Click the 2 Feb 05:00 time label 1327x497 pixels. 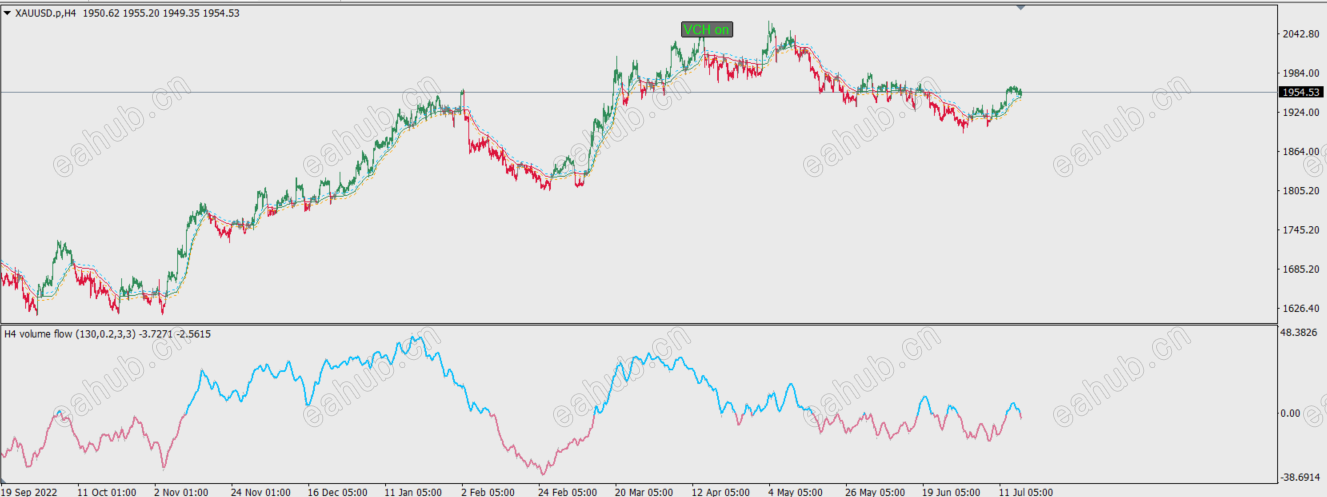pos(489,491)
